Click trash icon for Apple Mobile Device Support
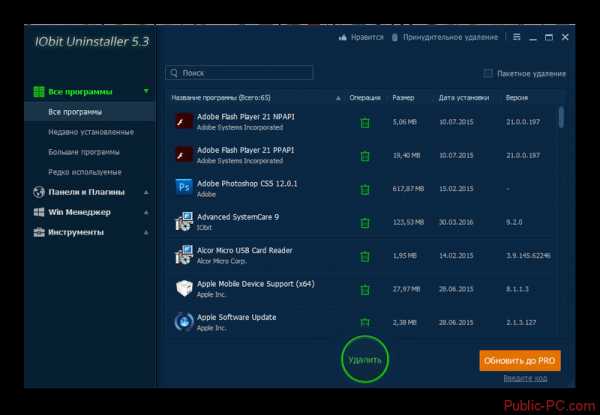Image resolution: width=600 pixels, height=415 pixels. click(x=365, y=290)
